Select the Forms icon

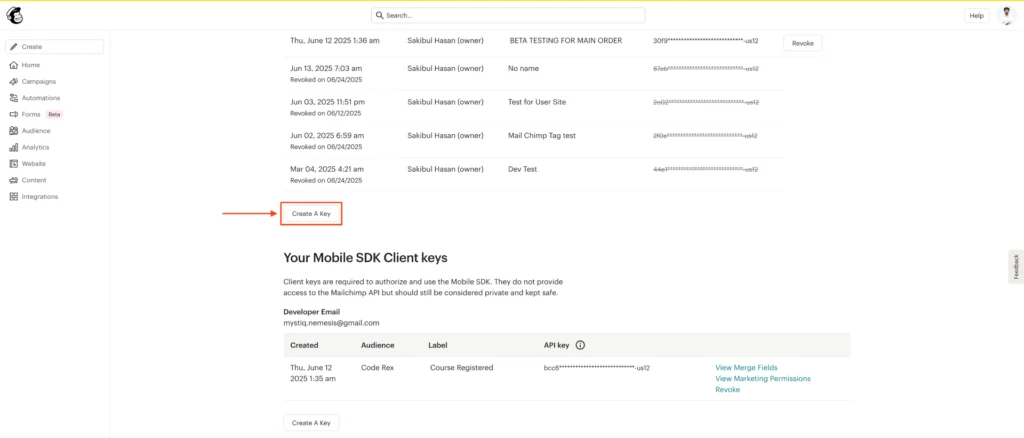click(14, 114)
